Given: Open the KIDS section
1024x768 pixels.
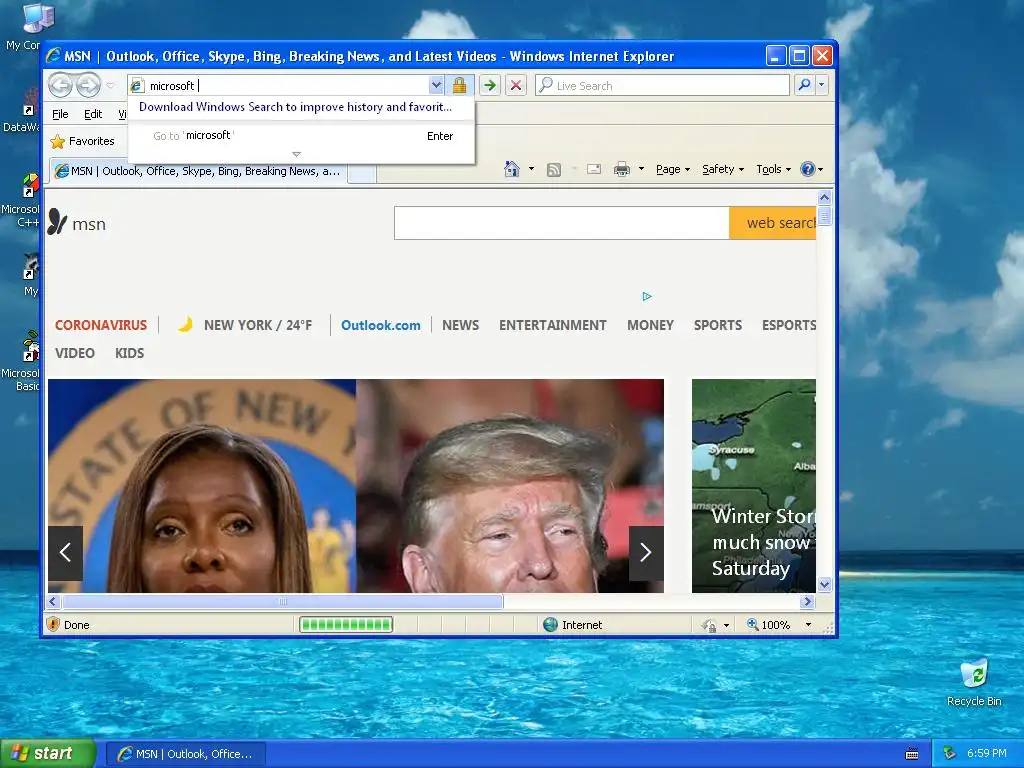Looking at the screenshot, I should point(129,353).
